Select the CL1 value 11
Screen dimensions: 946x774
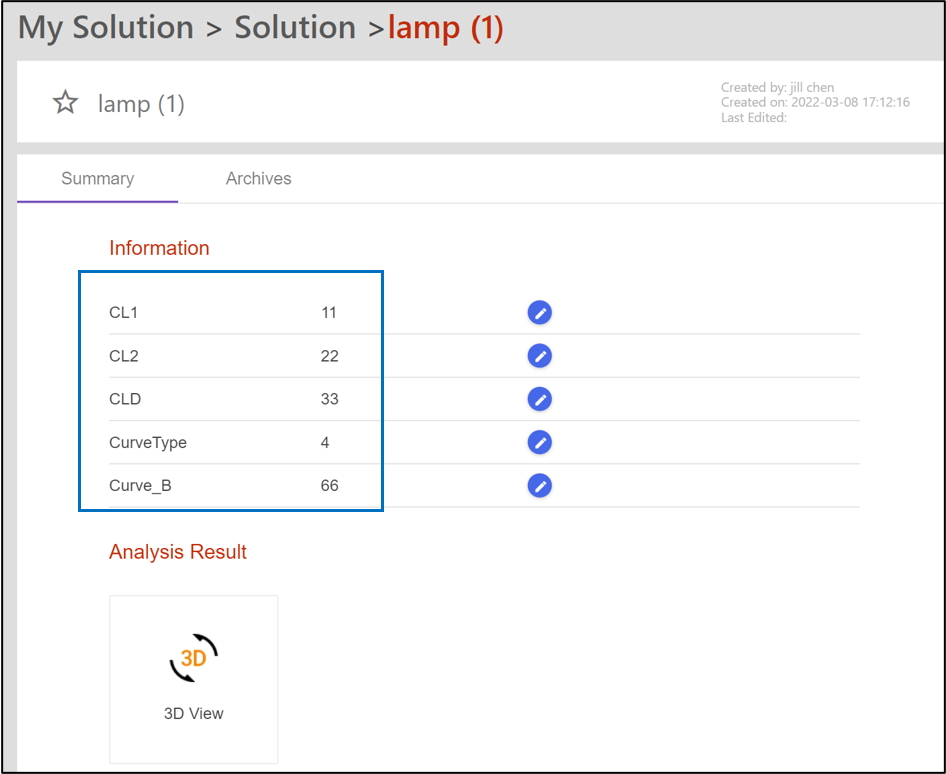[x=329, y=312]
